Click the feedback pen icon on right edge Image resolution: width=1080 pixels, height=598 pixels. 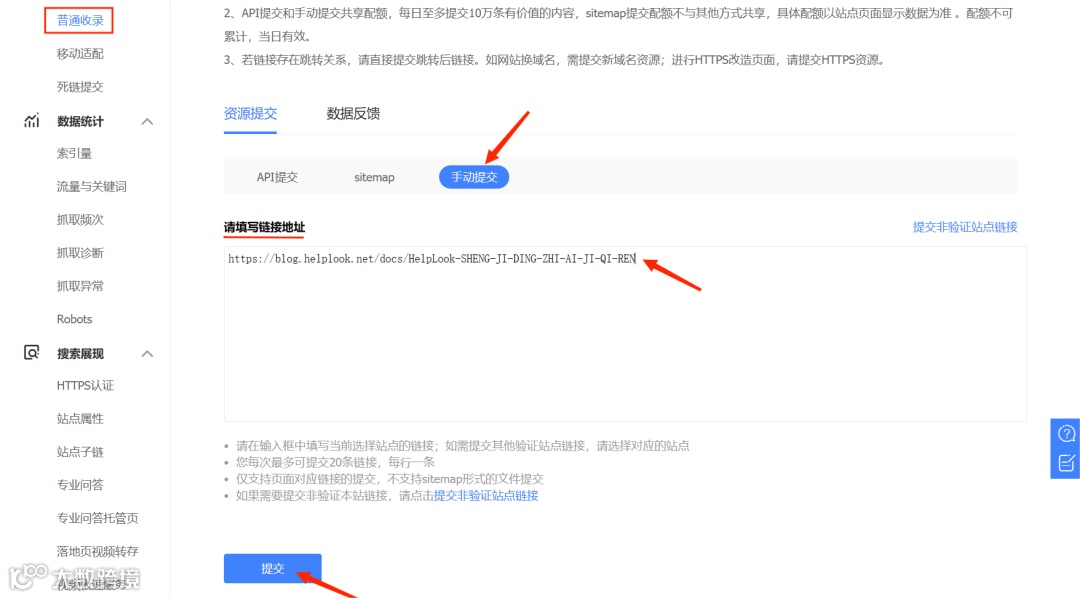[1065, 463]
